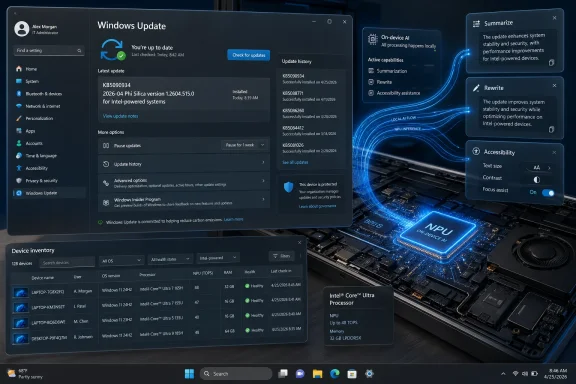
Task: Select Windows Update in the sidebar
Action: click(x=49, y=193)
